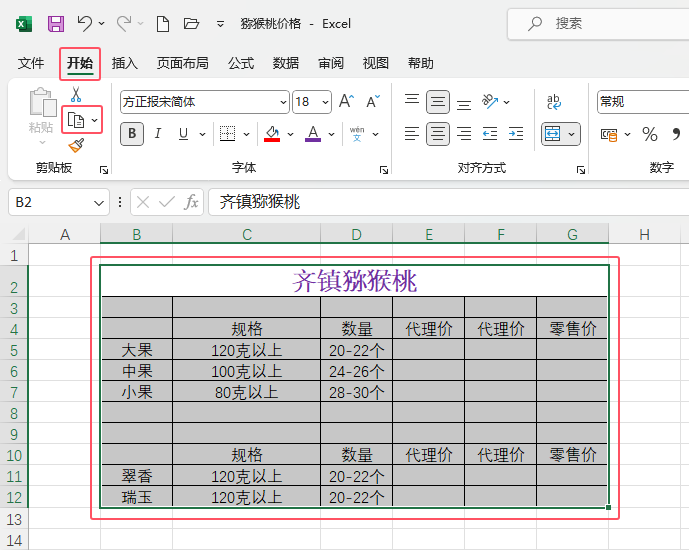The image size is (689, 550).
Task: Open the font size 18 dropdown
Action: (x=325, y=102)
